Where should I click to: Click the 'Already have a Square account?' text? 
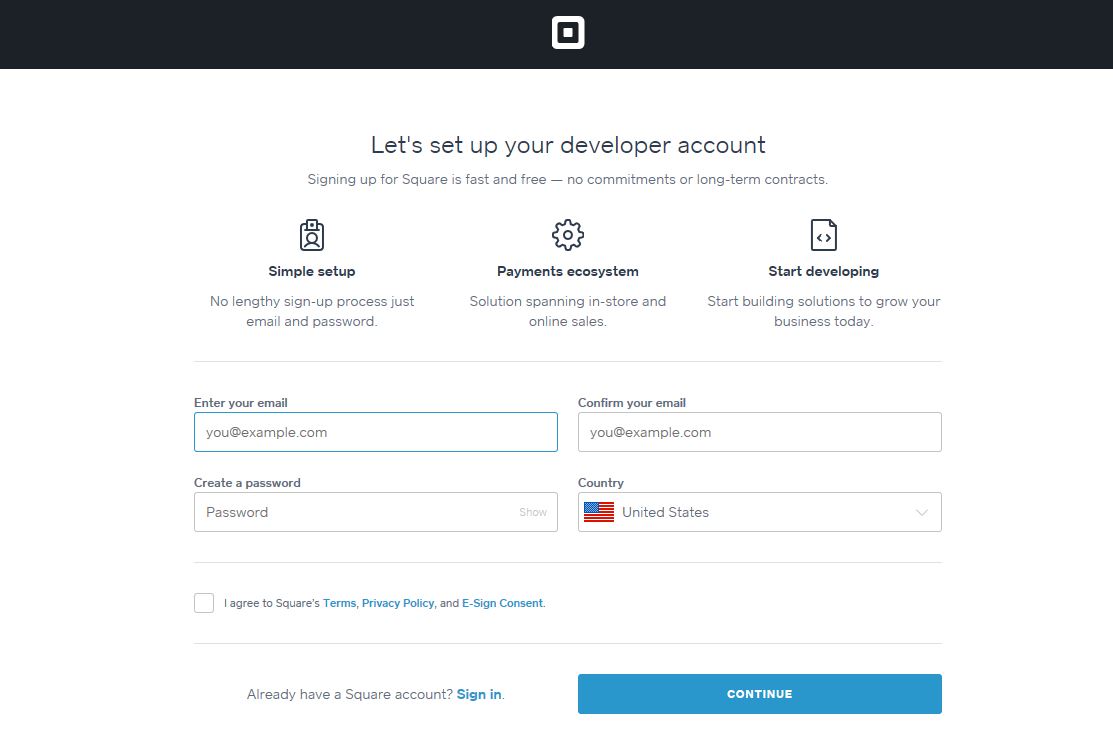tap(349, 694)
